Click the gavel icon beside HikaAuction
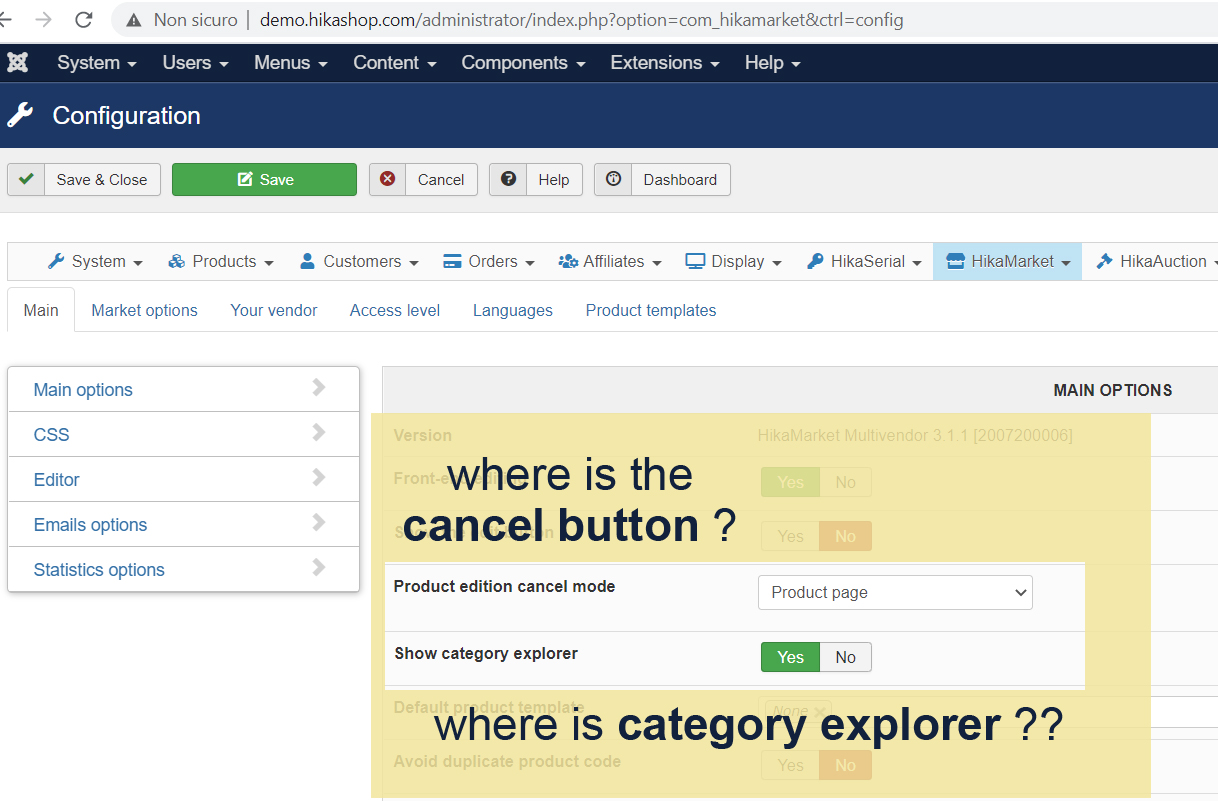 1105,261
